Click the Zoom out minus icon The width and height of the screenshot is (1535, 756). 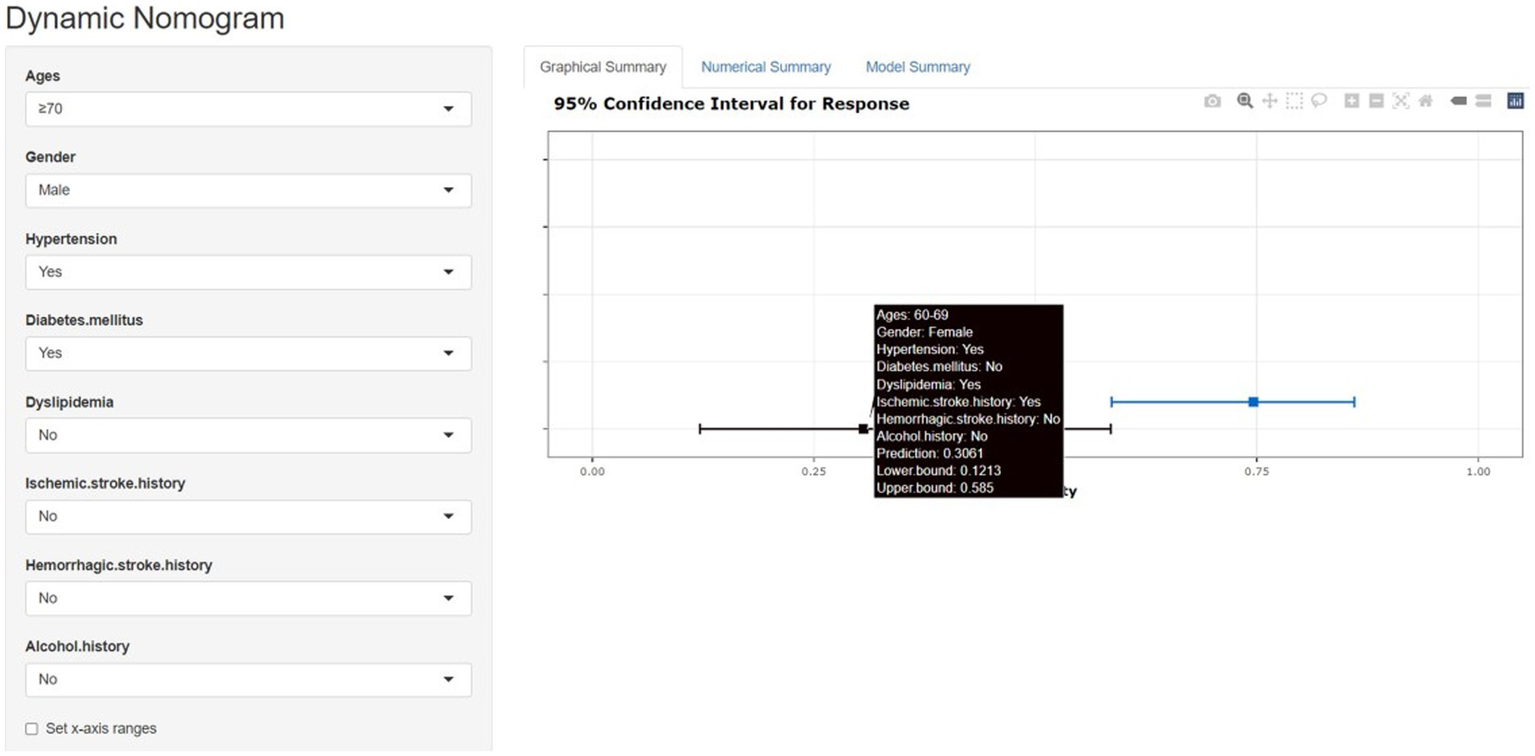tap(1376, 101)
